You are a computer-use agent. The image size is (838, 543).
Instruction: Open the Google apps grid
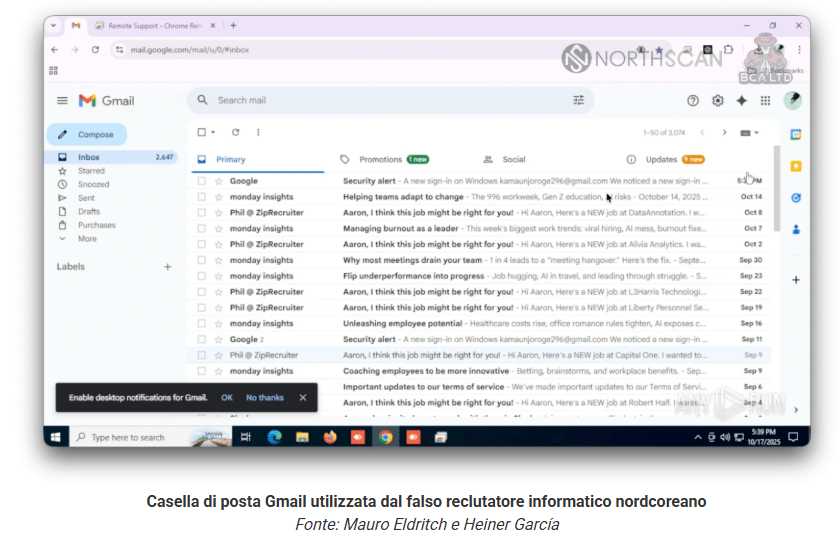coord(765,100)
